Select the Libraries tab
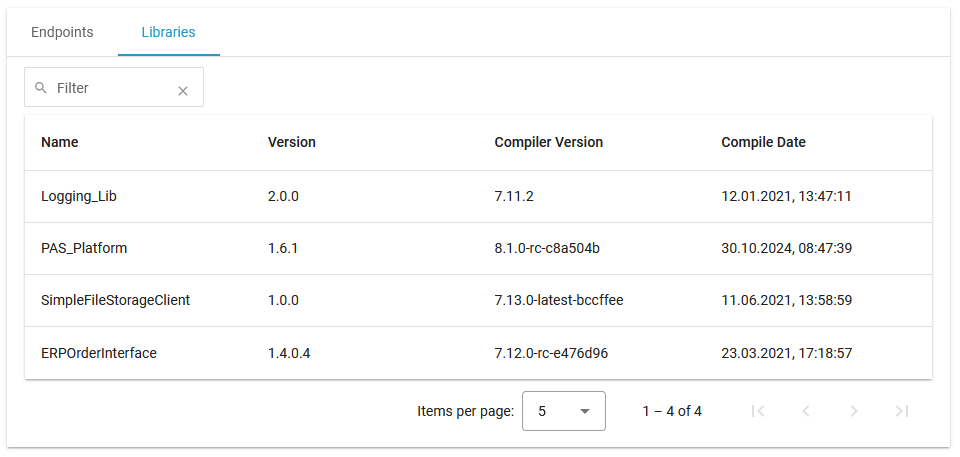This screenshot has height=457, width=960. (168, 32)
